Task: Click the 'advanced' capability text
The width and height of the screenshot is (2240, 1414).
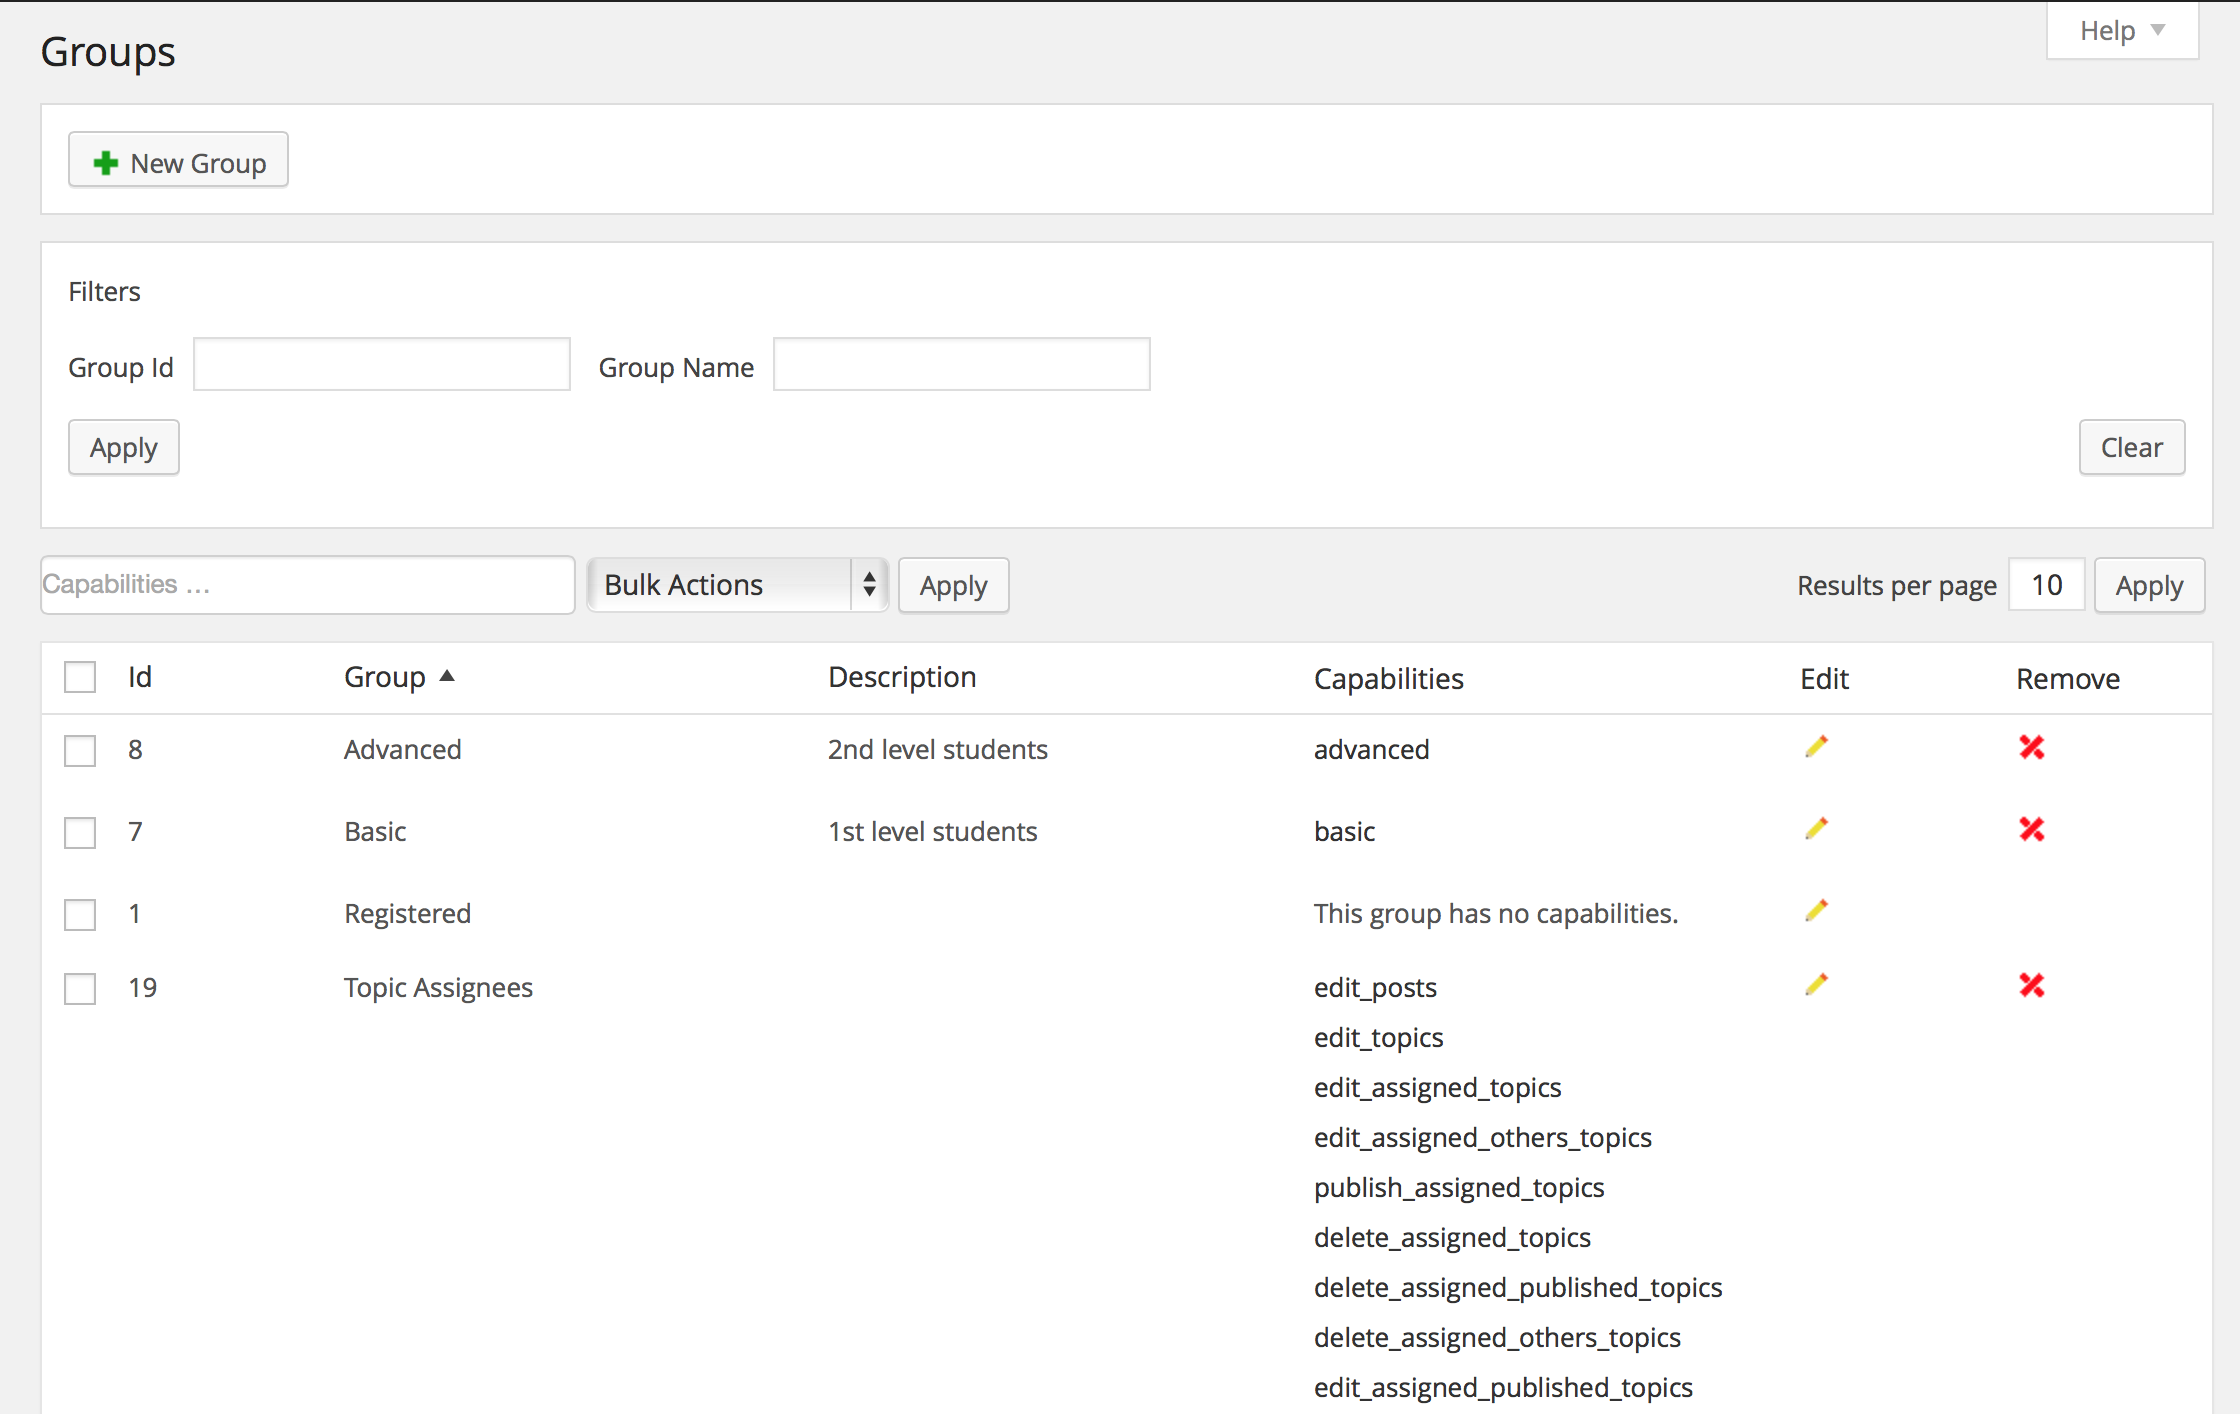Action: (x=1371, y=749)
